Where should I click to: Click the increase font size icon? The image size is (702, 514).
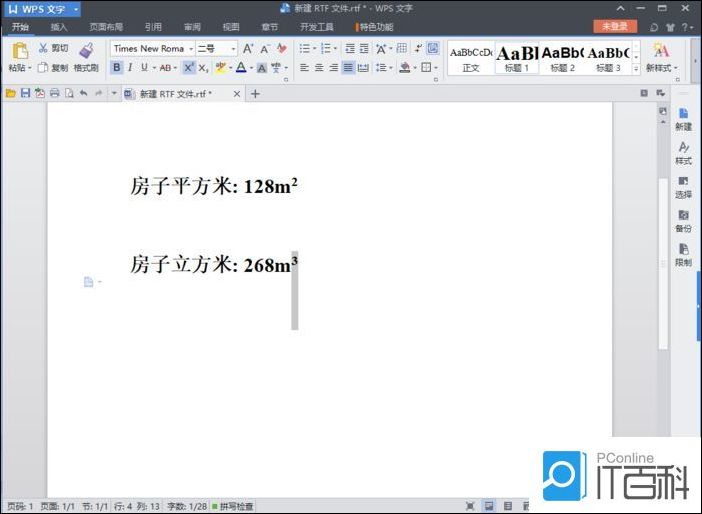click(248, 48)
